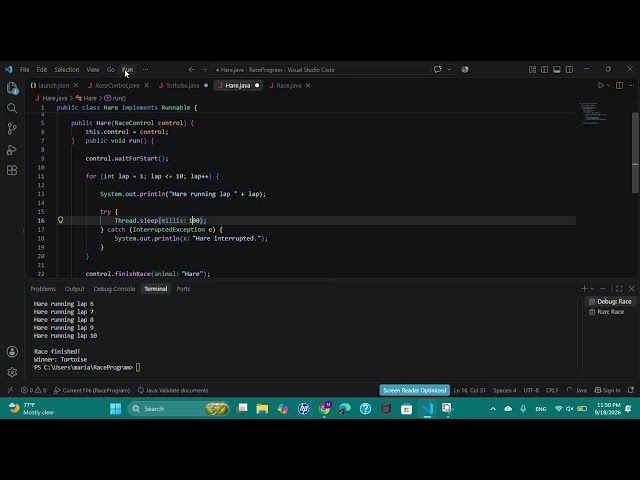Open the Run menu
This screenshot has width=640, height=480.
127,70
